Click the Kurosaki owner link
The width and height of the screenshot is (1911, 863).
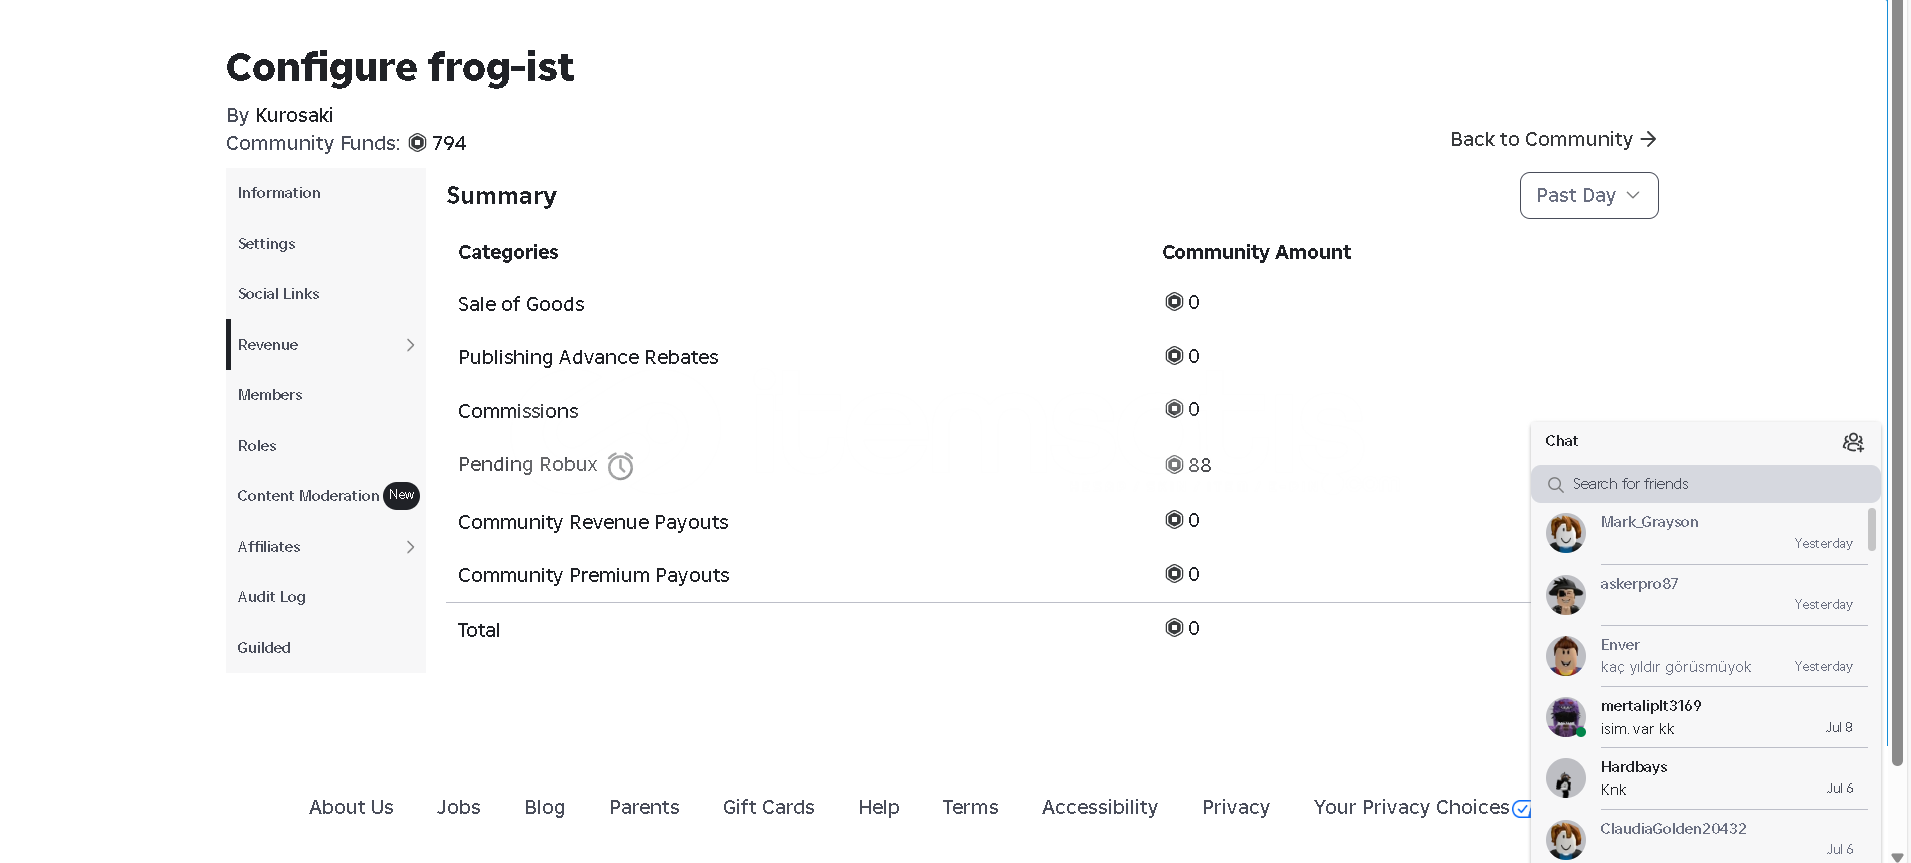pos(294,115)
